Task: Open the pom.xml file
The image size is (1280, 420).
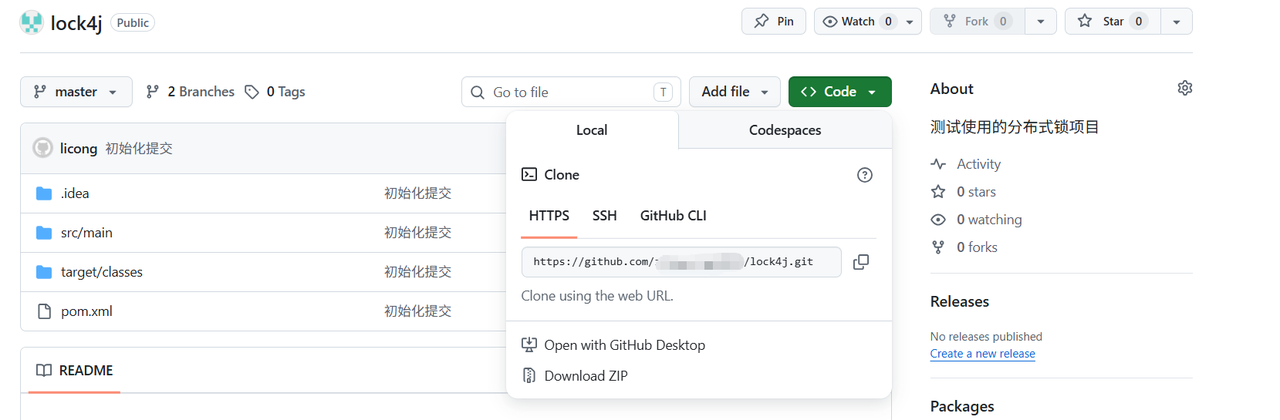Action: (x=87, y=311)
